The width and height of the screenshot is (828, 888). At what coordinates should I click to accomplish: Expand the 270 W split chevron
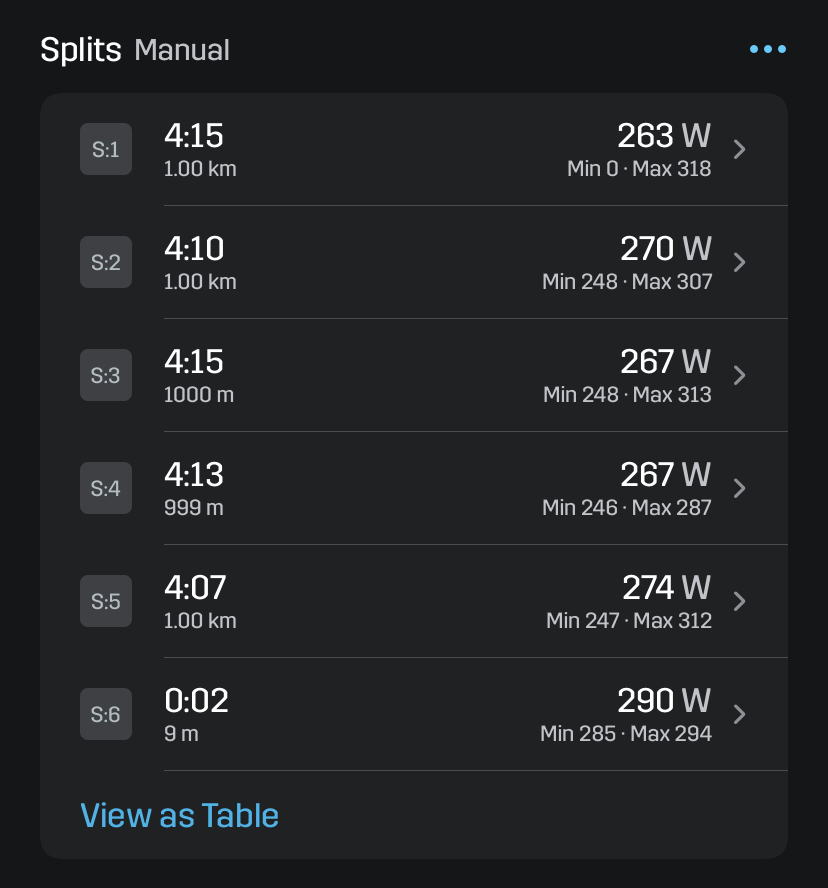point(740,262)
